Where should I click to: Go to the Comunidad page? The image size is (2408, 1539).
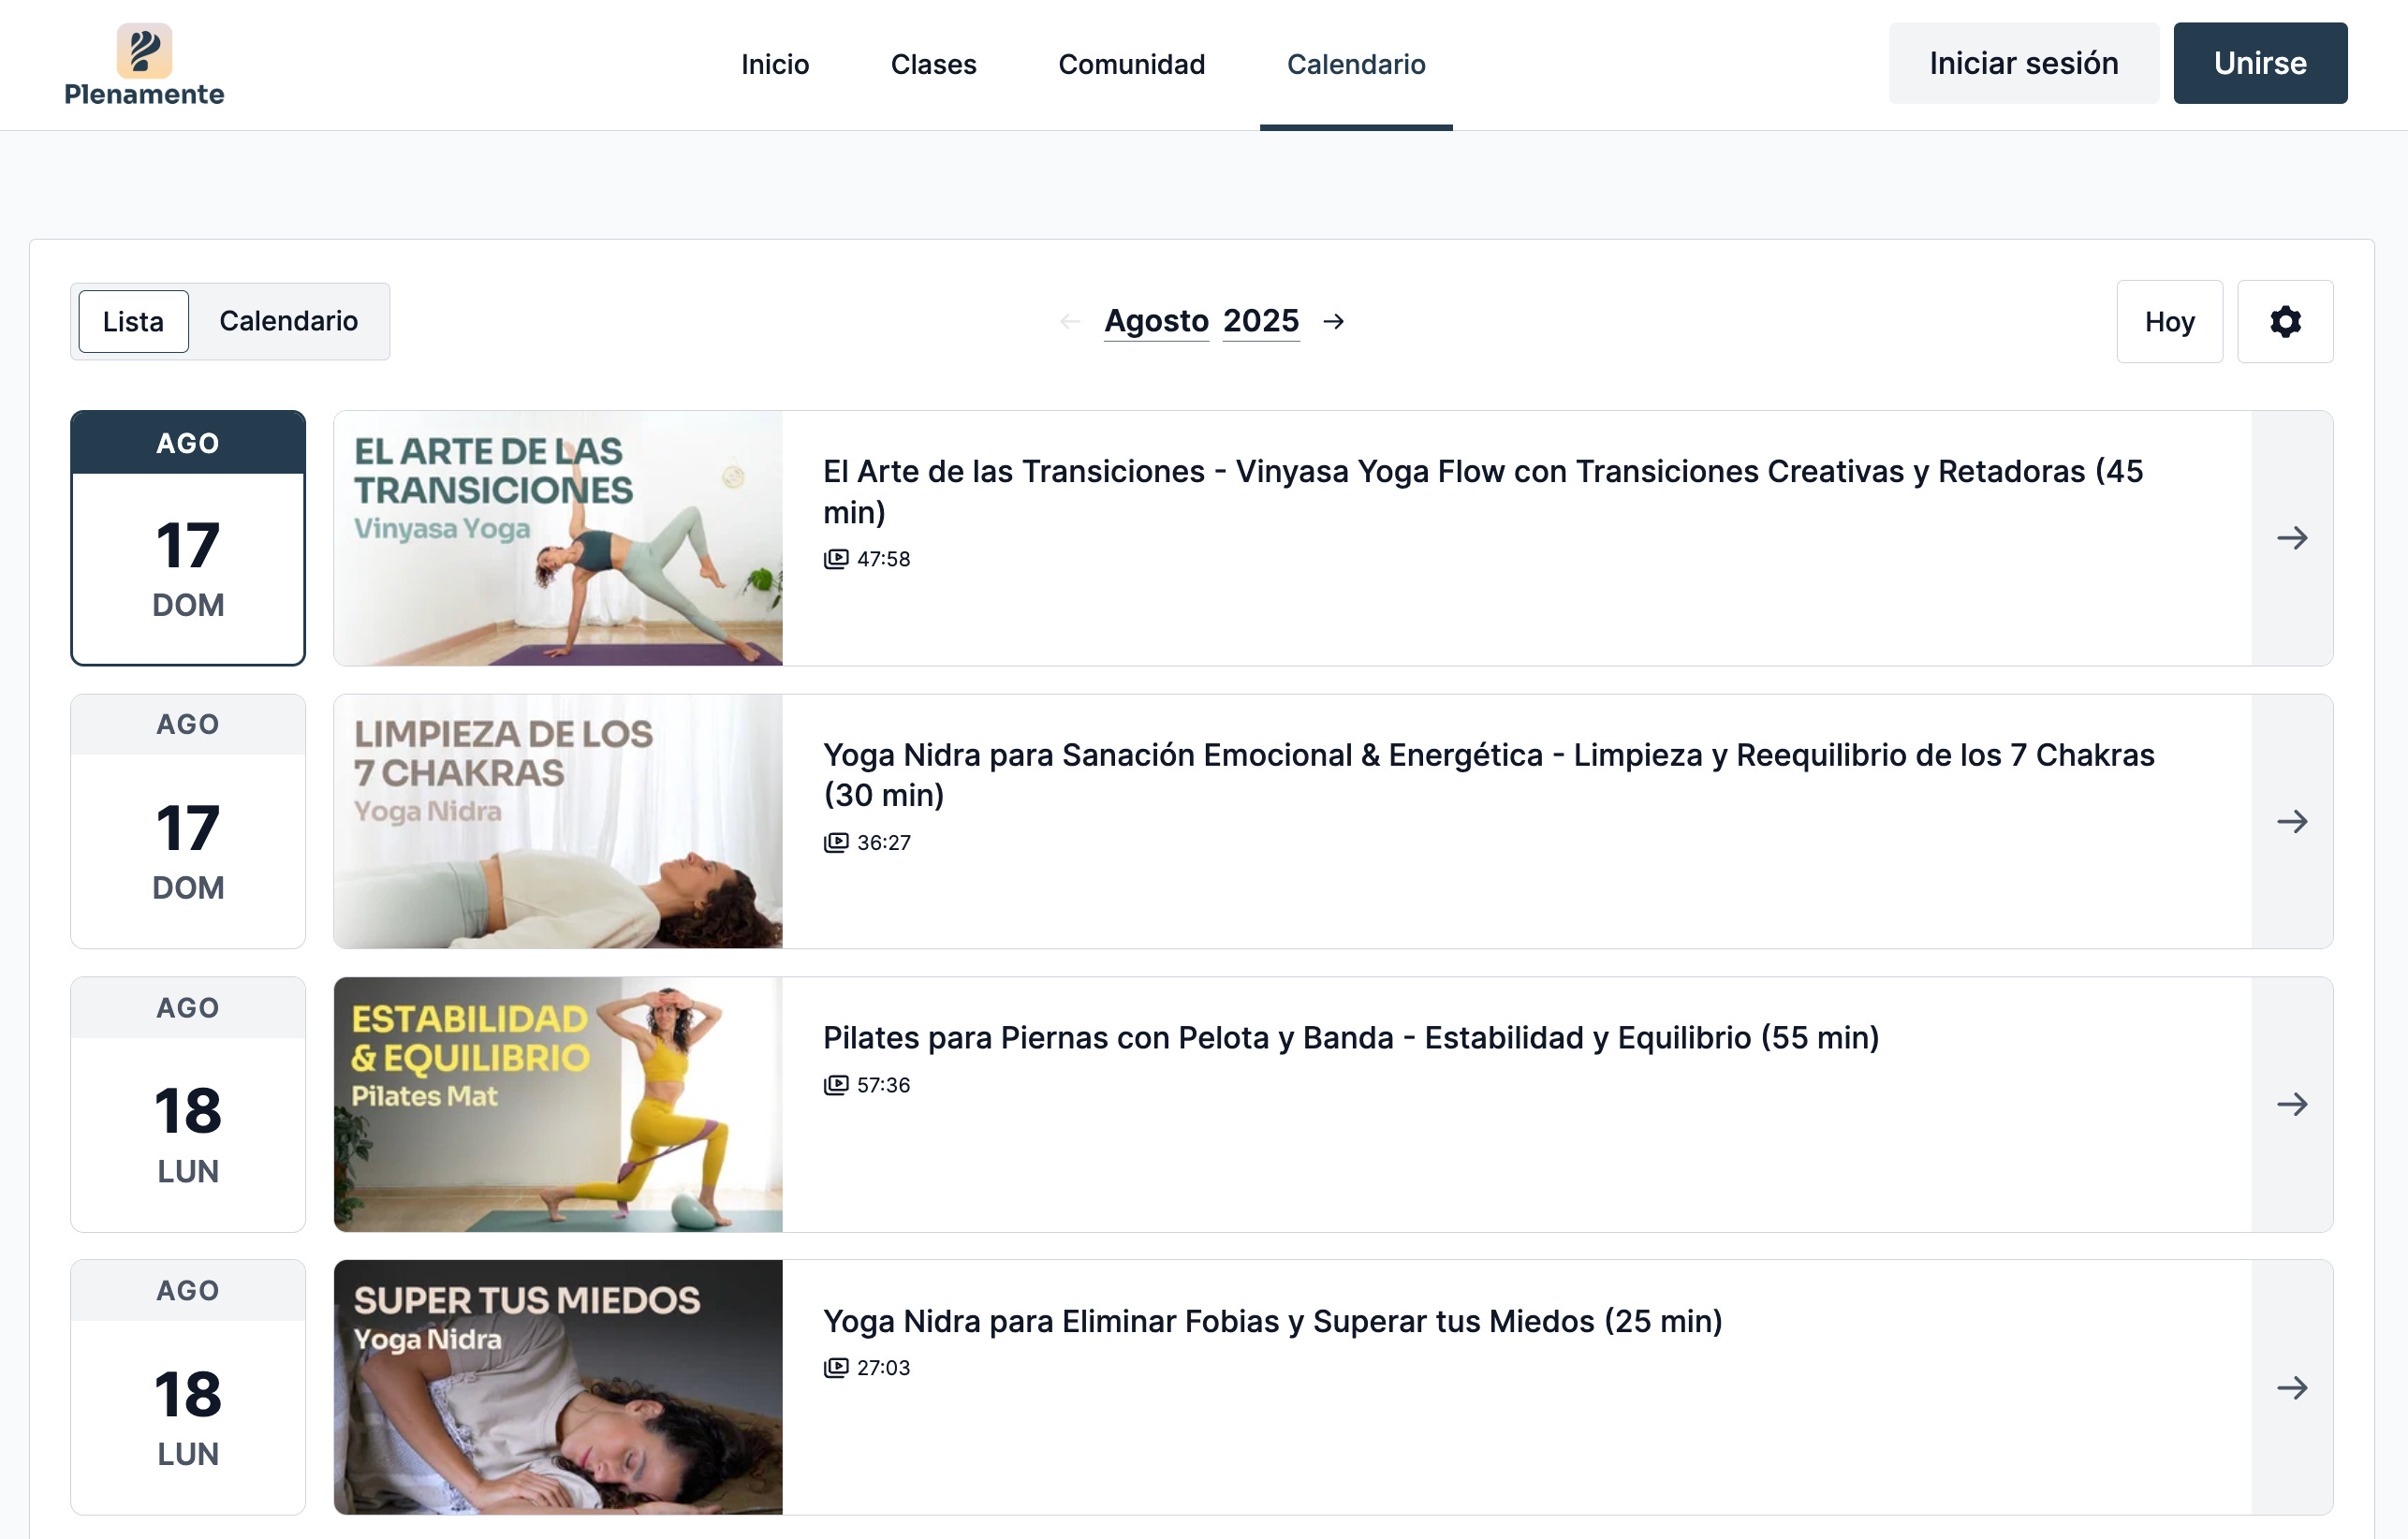[1131, 65]
